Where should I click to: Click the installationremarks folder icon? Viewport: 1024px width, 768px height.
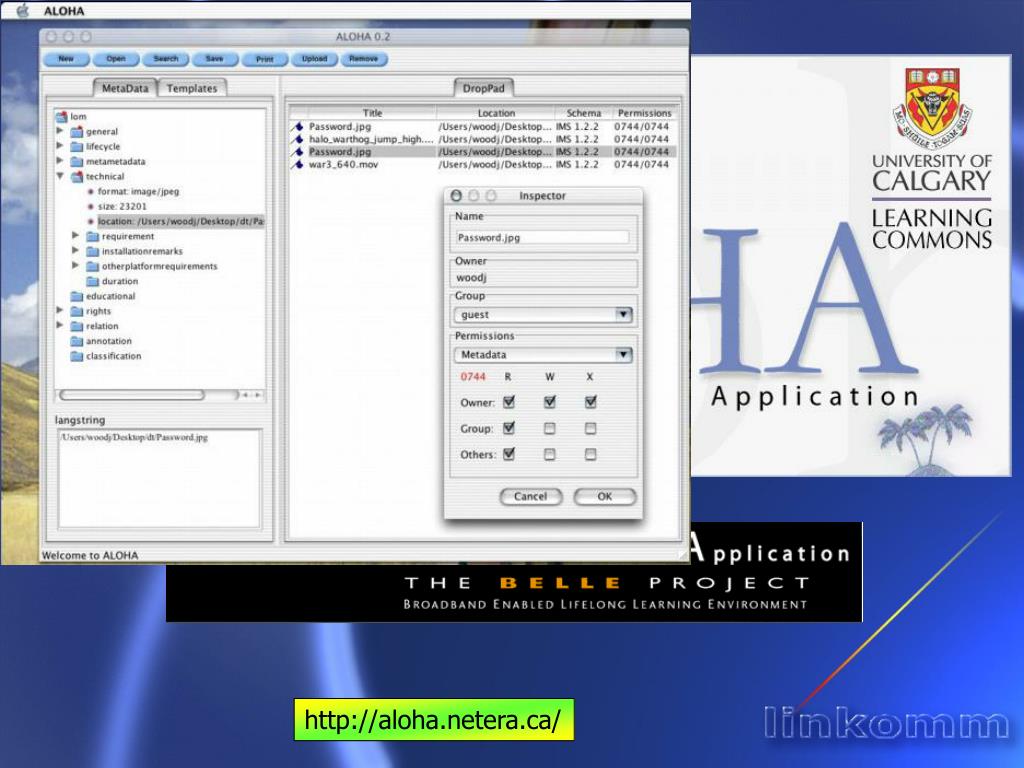92,251
